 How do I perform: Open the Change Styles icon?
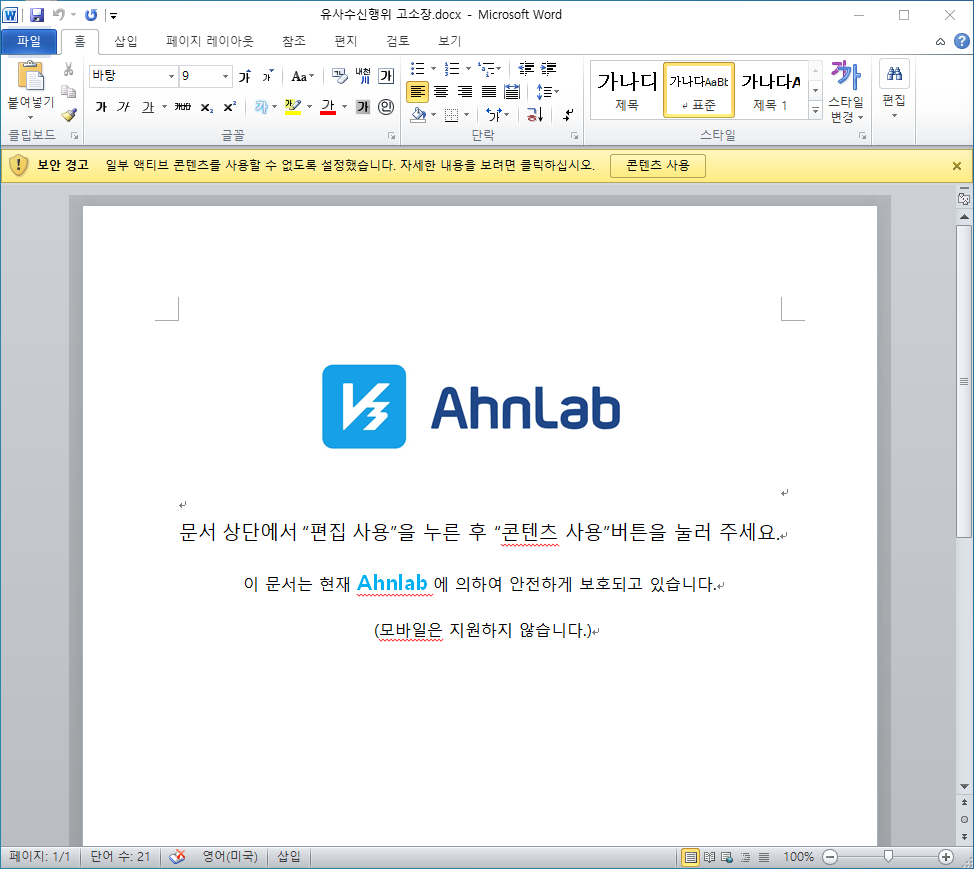click(846, 92)
